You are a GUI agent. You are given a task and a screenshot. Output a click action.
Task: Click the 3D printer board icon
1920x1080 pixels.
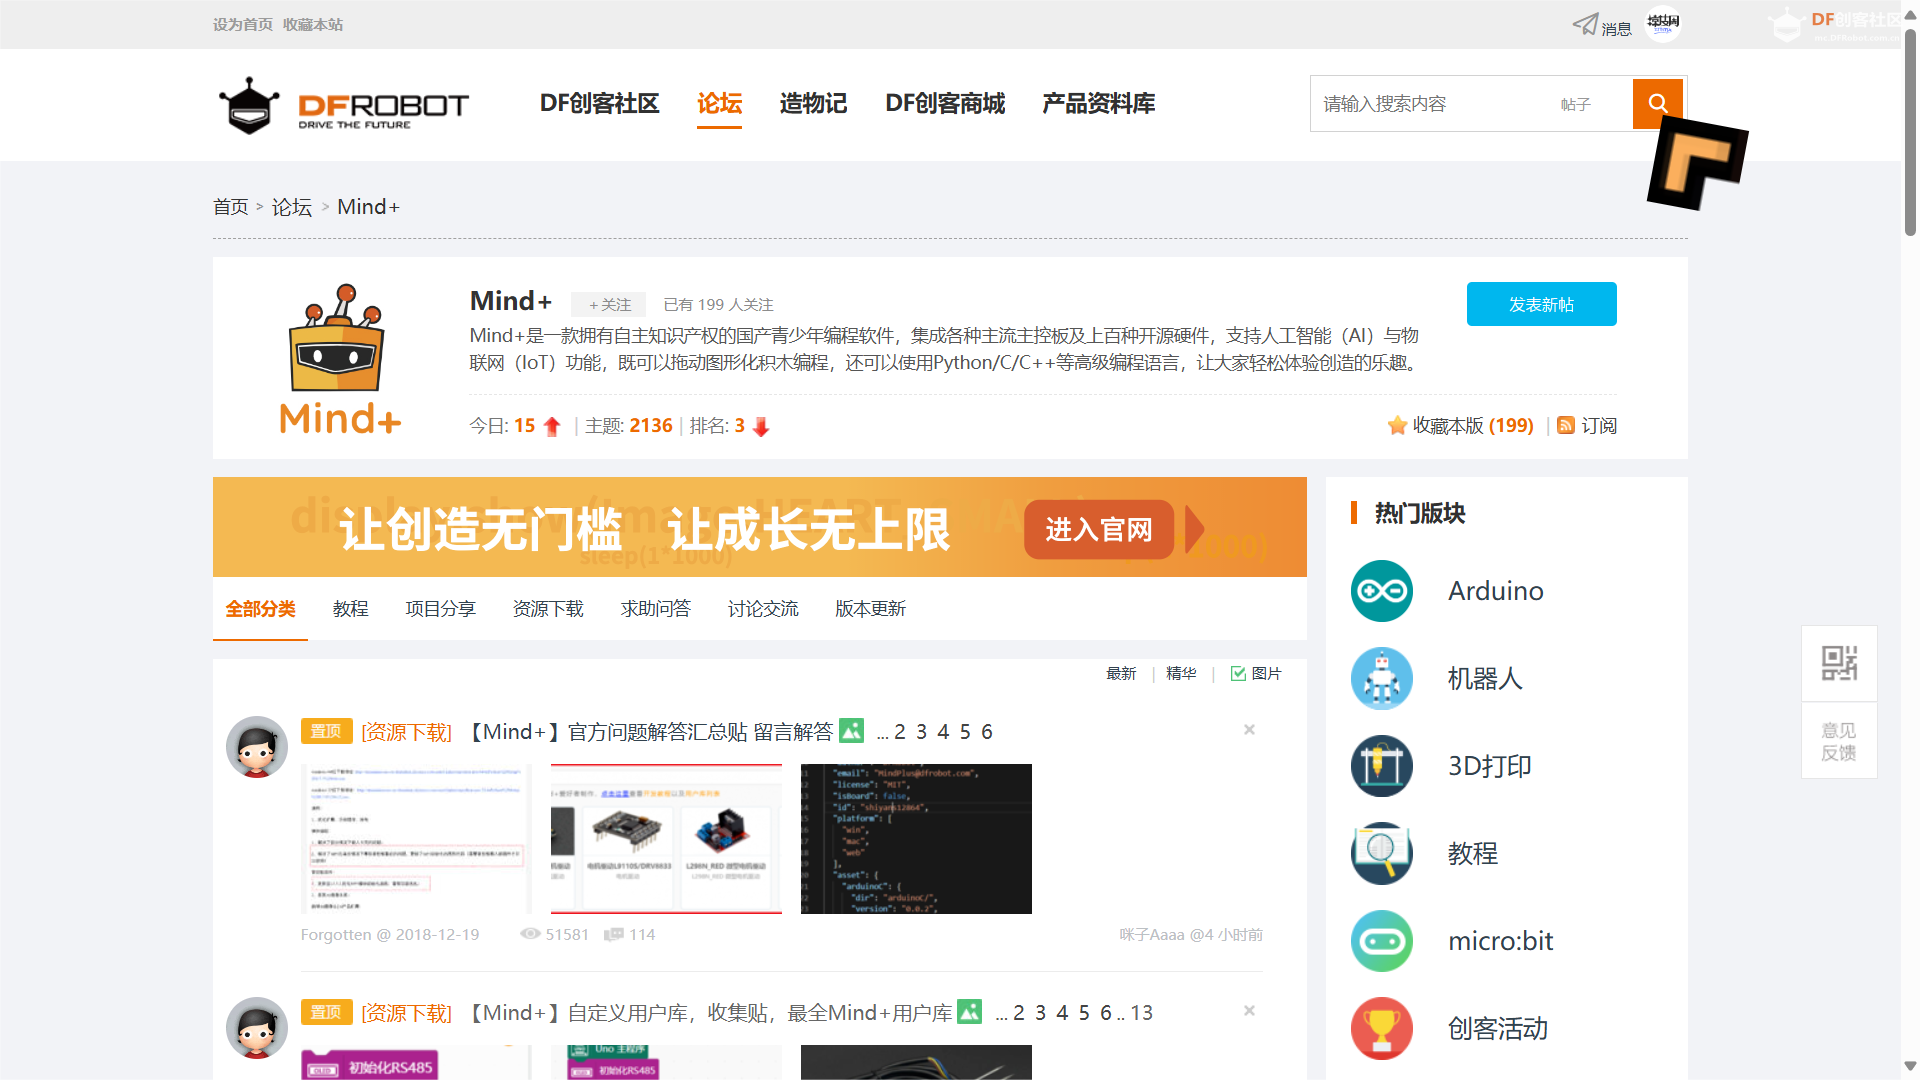1382,766
